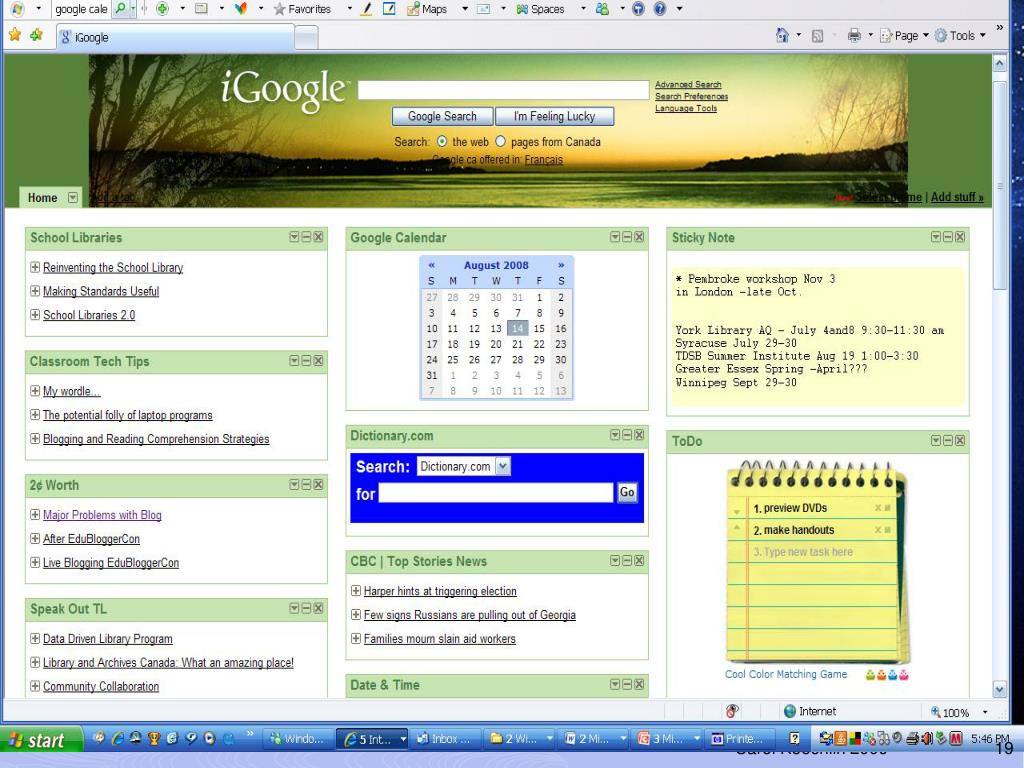Click the toolbar search magnifier icon
The image size is (1024, 768).
pos(120,9)
